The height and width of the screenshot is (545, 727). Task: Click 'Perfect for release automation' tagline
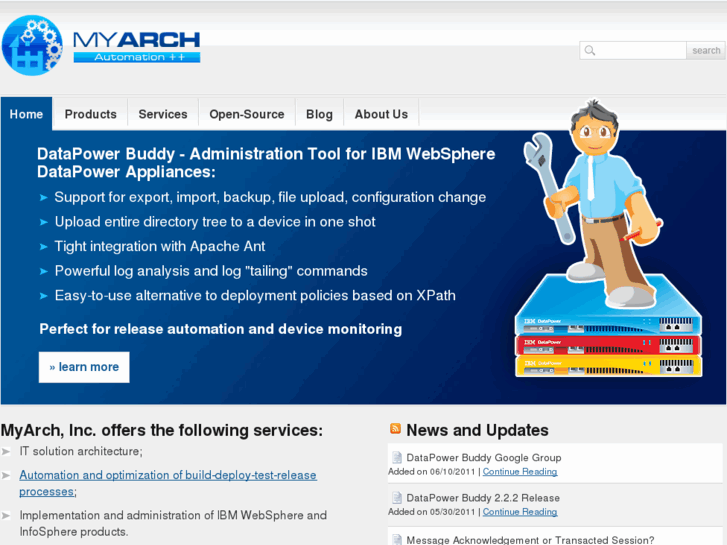pyautogui.click(x=220, y=329)
